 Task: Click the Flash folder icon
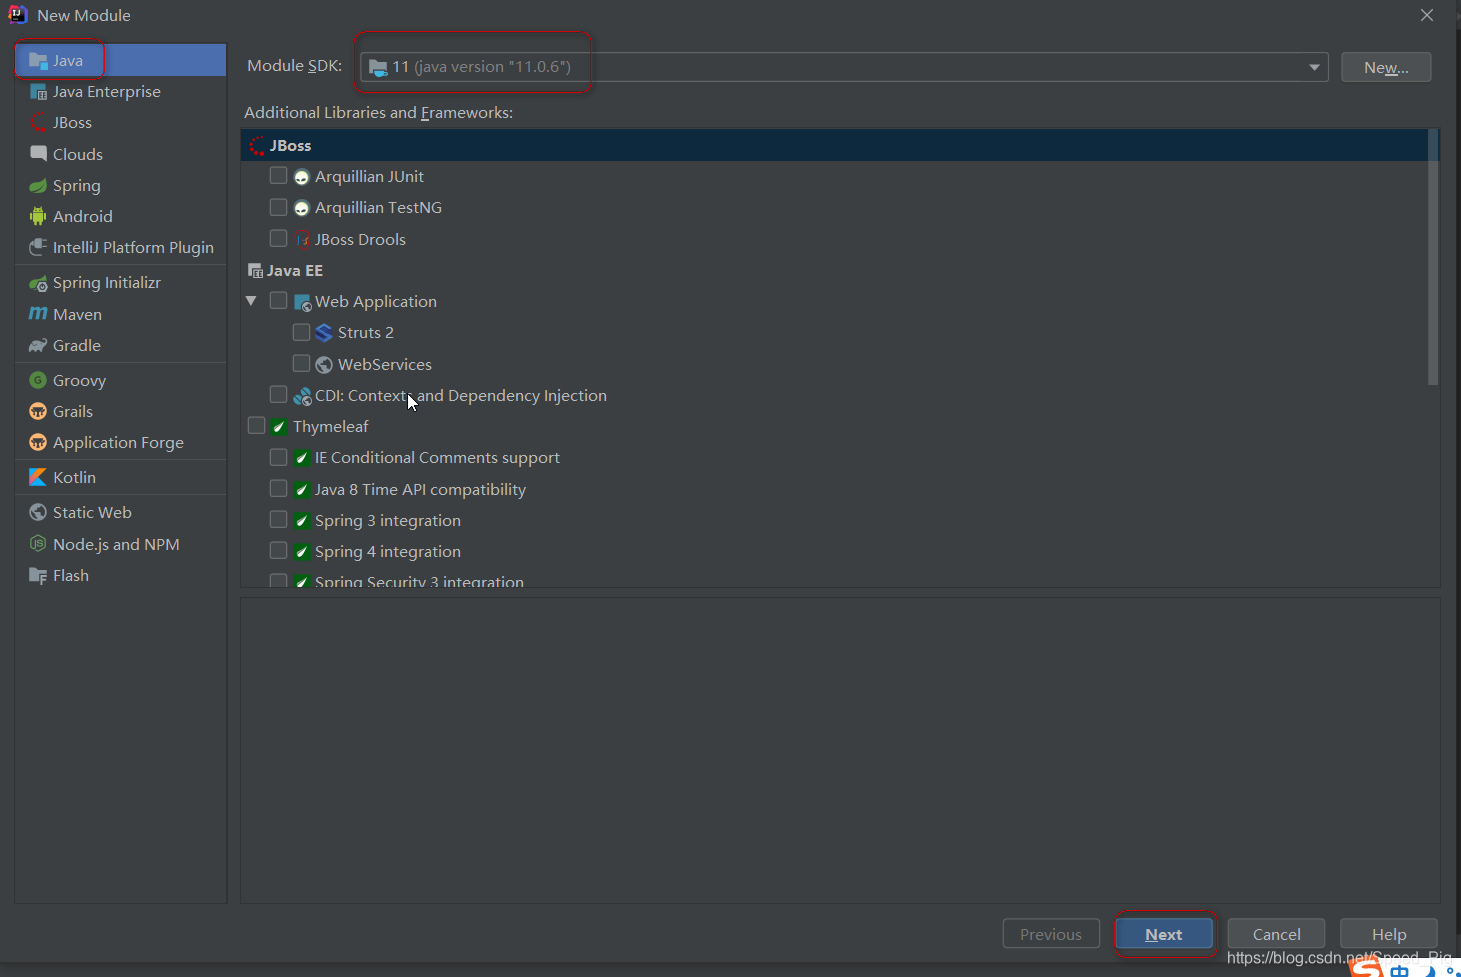[38, 576]
